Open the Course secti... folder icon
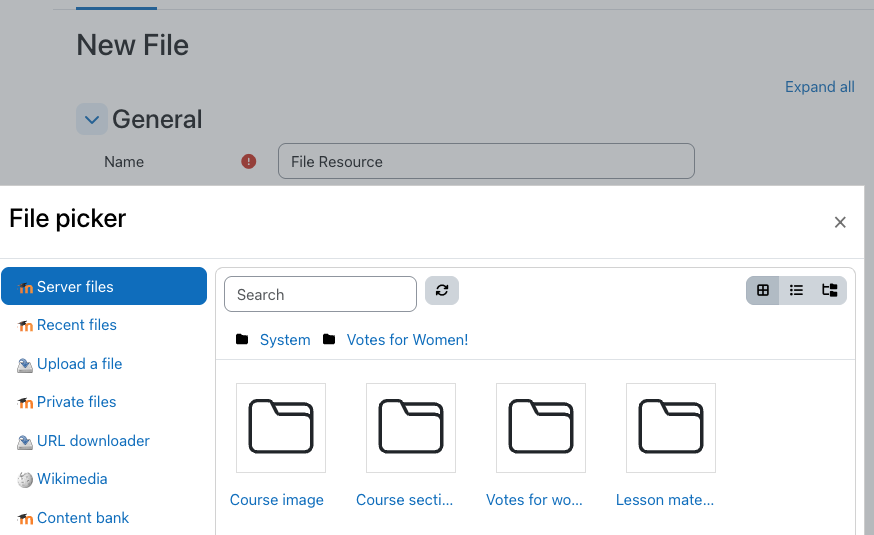Image resolution: width=874 pixels, height=535 pixels. (411, 427)
